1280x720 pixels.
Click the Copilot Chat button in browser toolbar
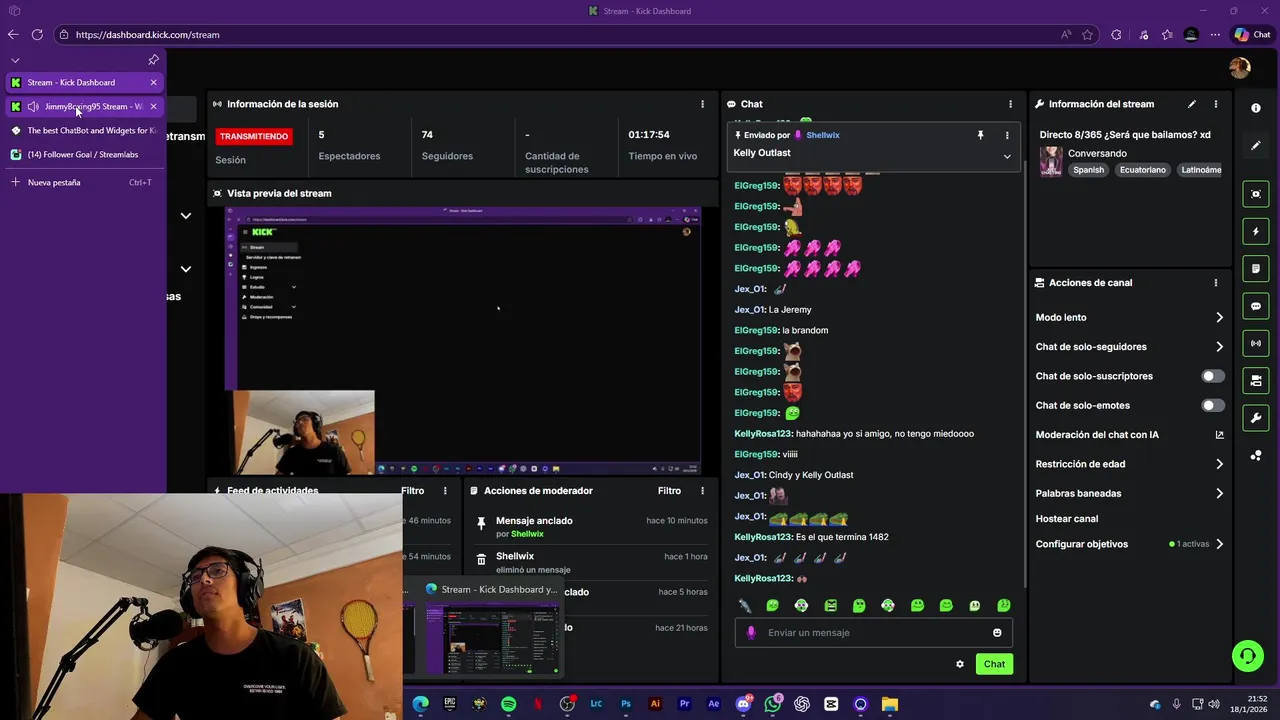pos(1251,35)
